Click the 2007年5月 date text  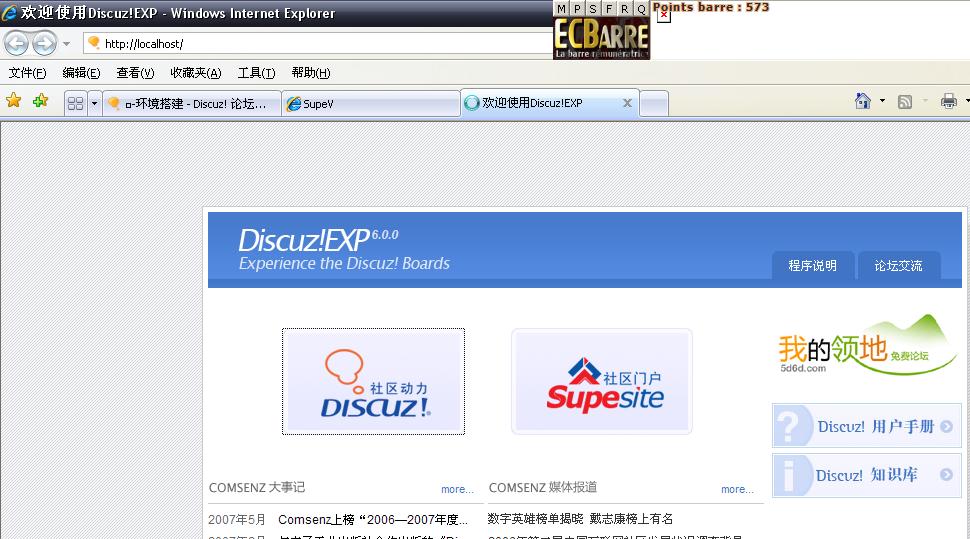[236, 519]
